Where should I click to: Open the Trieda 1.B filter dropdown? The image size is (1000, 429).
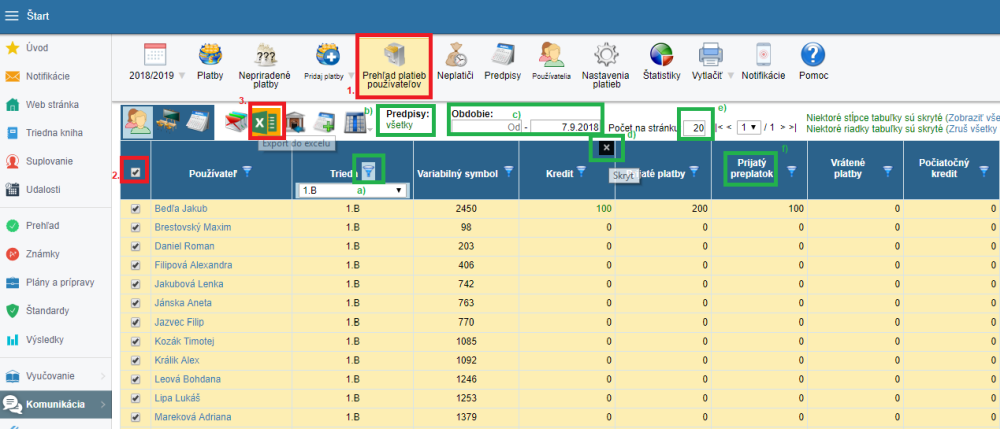[352, 190]
